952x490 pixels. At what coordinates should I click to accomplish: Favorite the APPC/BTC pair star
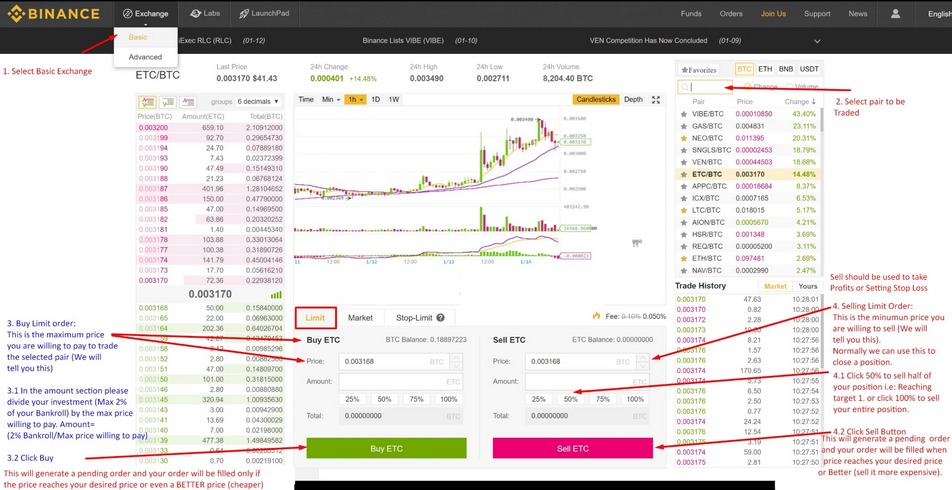tap(684, 186)
